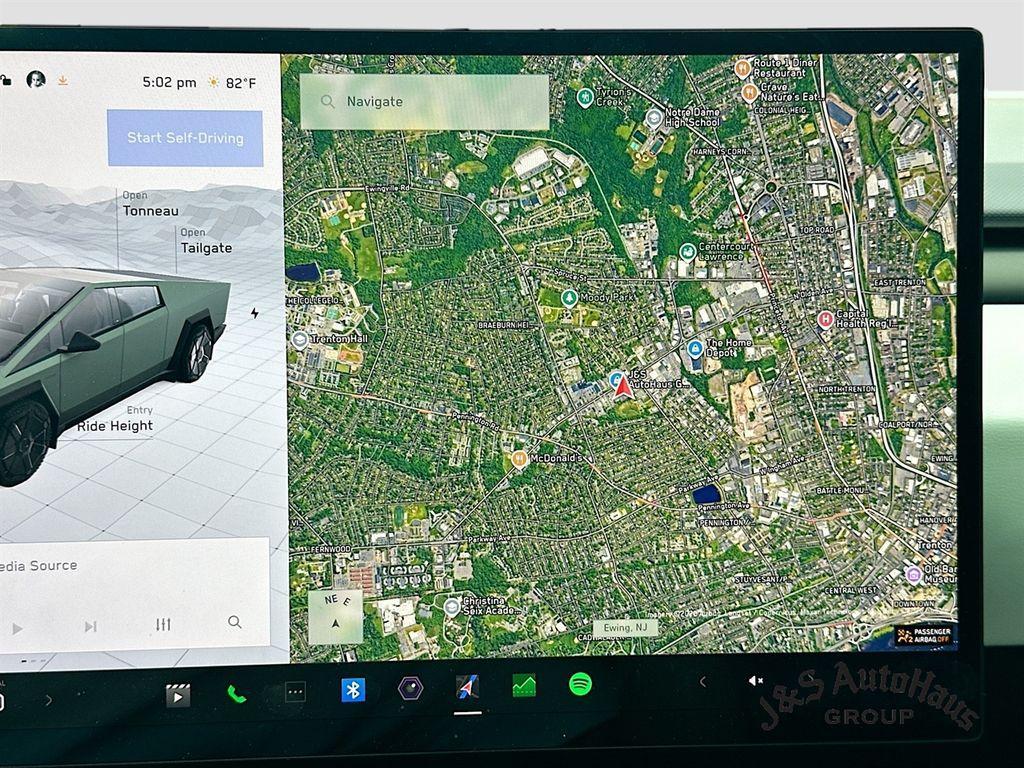The height and width of the screenshot is (768, 1024).
Task: Tap the Navigate search bar magnifier icon
Action: tap(328, 101)
